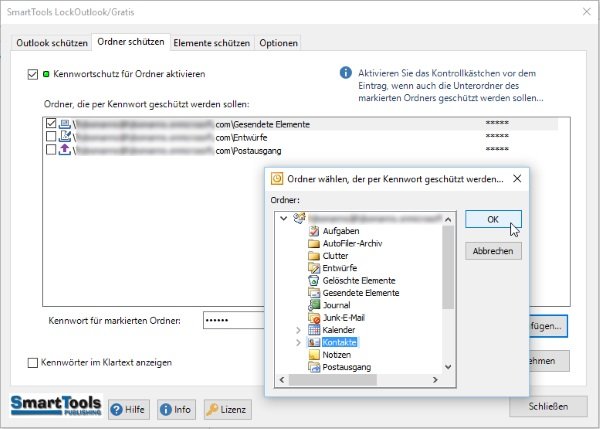The width and height of the screenshot is (600, 429).
Task: Click the Kennwort für markierten Ordner field
Action: (x=234, y=320)
